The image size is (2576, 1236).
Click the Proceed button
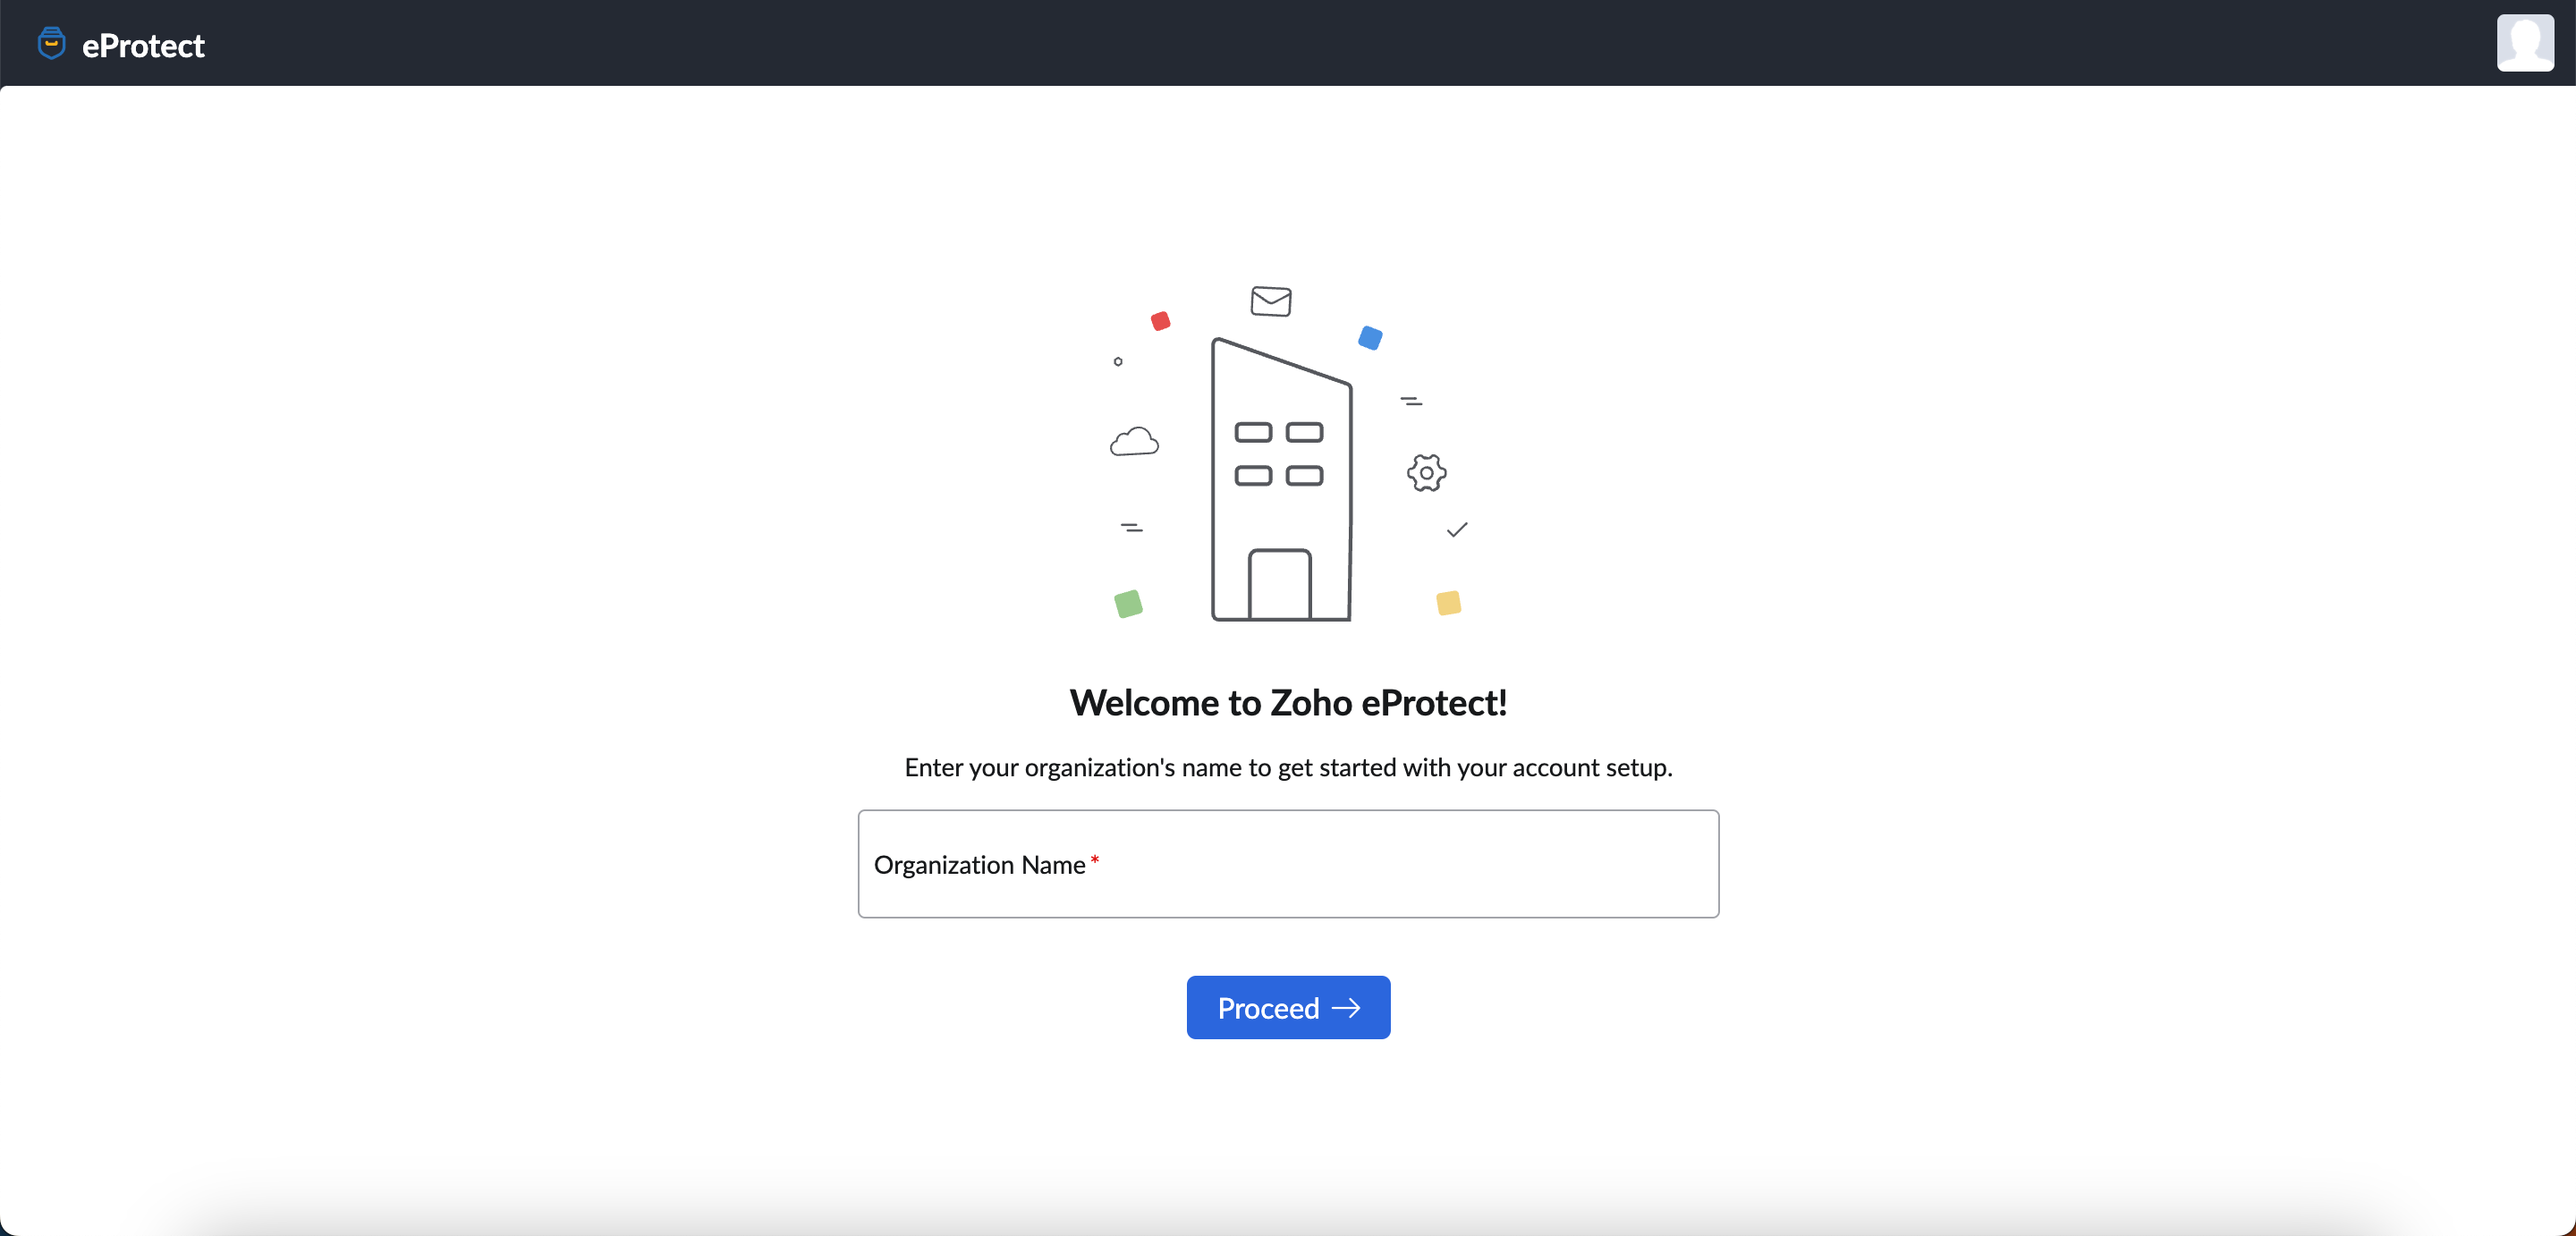pyautogui.click(x=1288, y=1007)
